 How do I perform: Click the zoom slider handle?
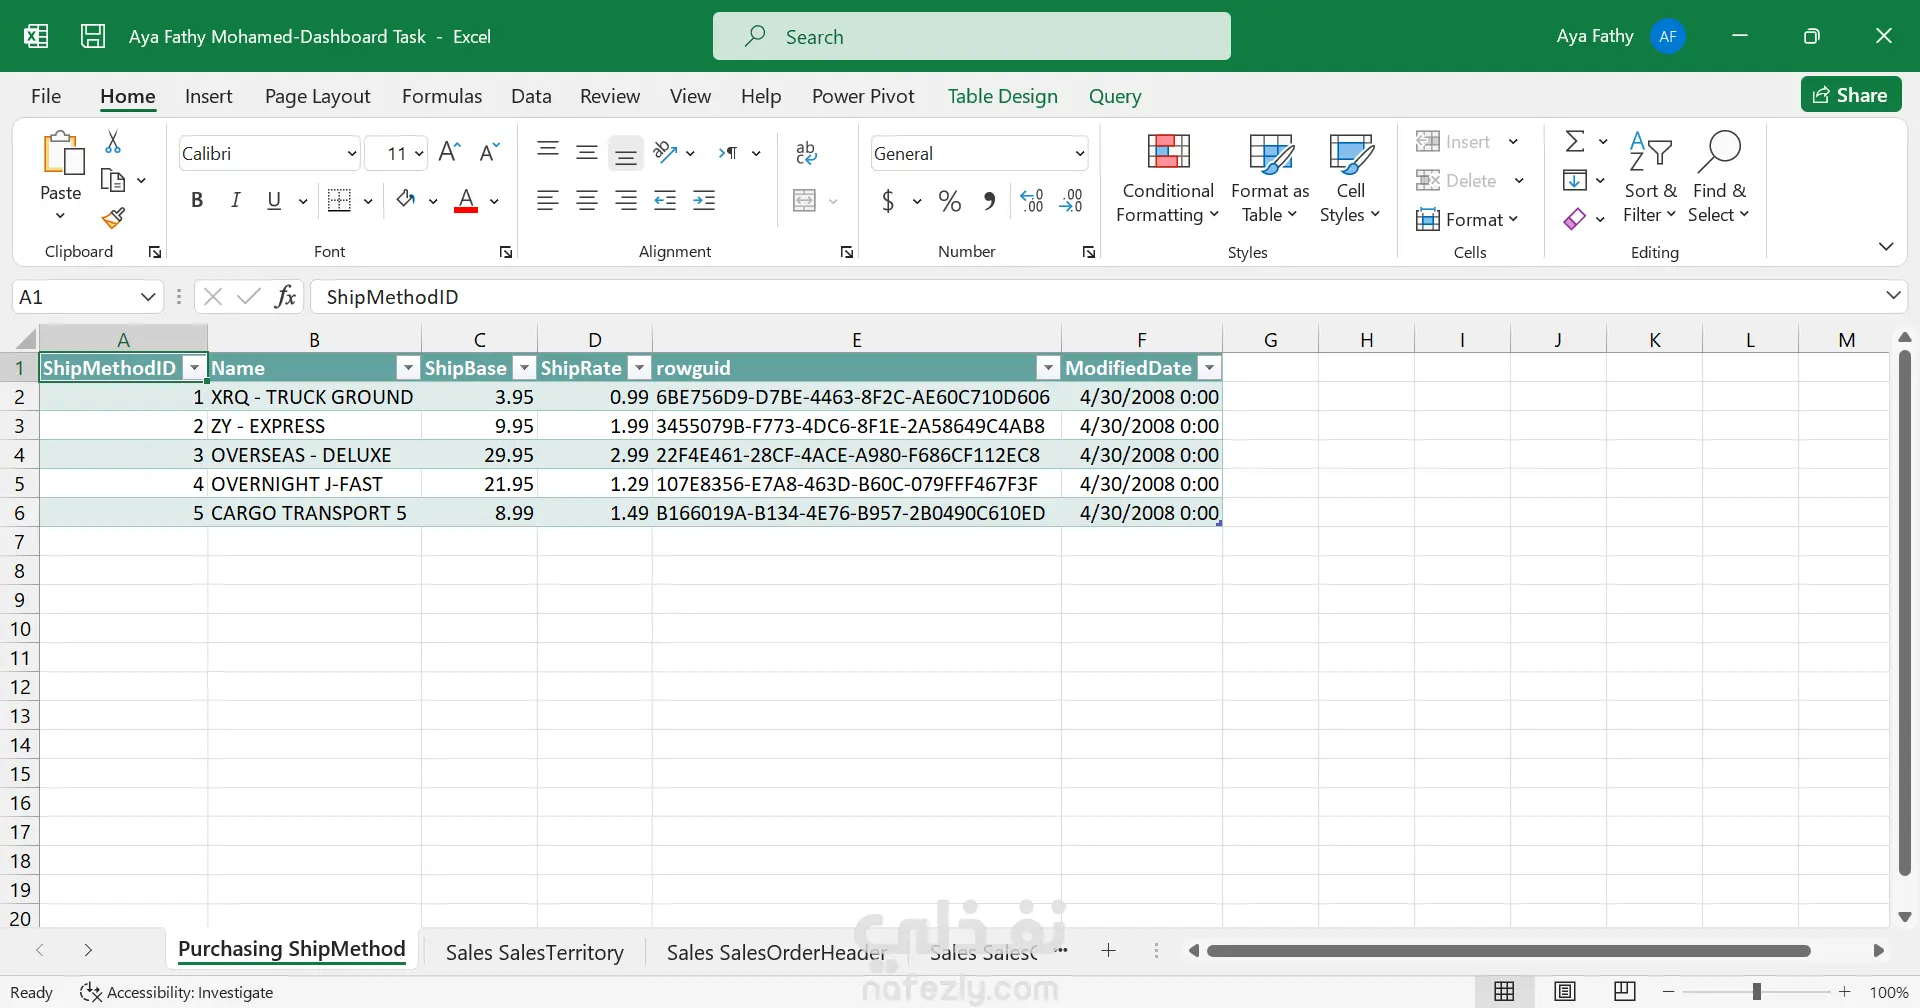pyautogui.click(x=1756, y=992)
